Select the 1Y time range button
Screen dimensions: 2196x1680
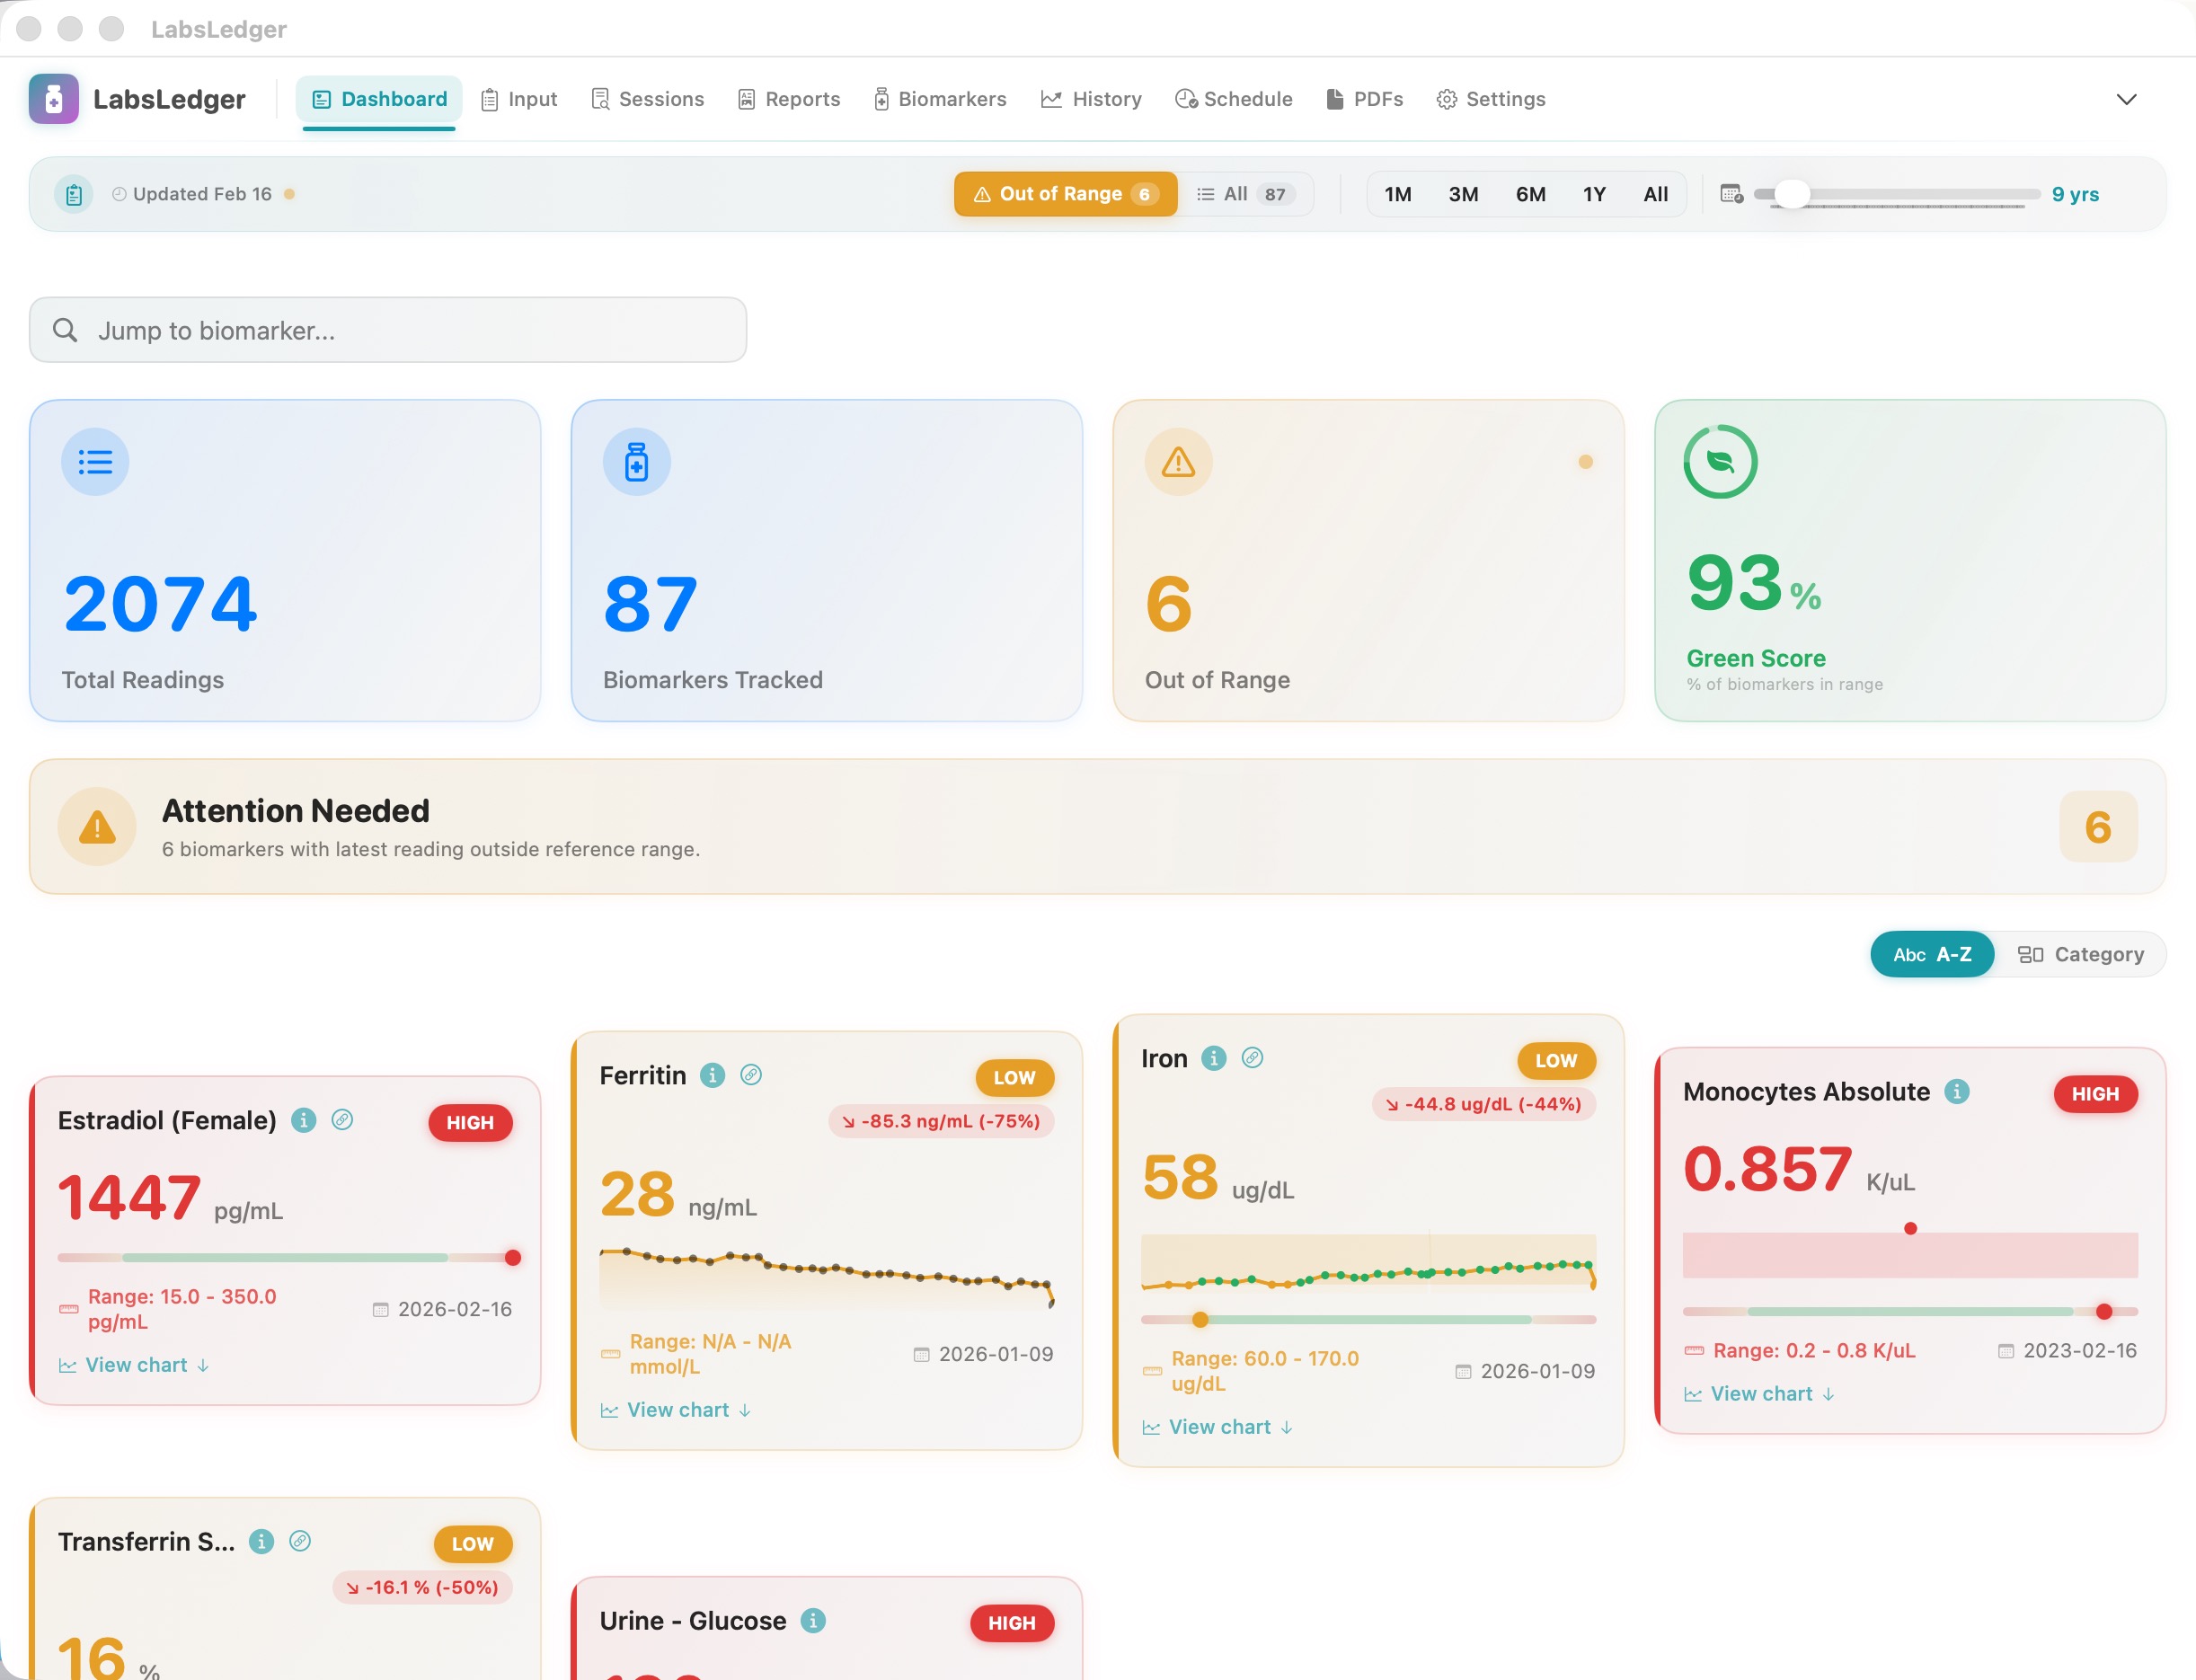[x=1594, y=194]
